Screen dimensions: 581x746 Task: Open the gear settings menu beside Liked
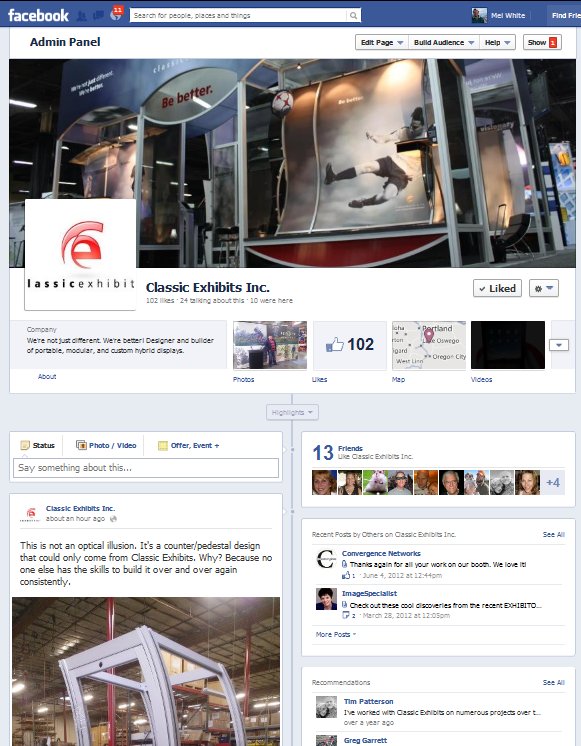[x=544, y=288]
